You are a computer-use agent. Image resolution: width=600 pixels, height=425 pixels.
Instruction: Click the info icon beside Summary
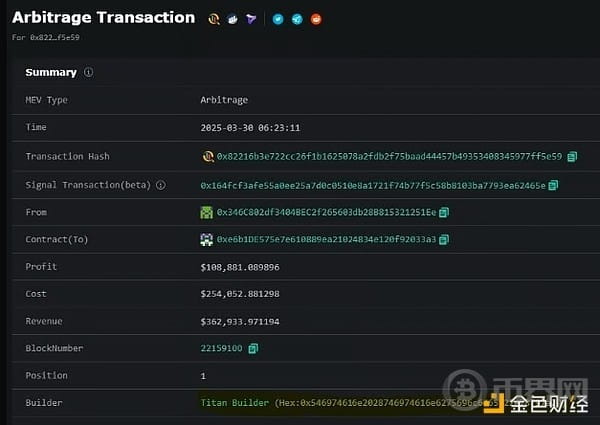(x=88, y=72)
